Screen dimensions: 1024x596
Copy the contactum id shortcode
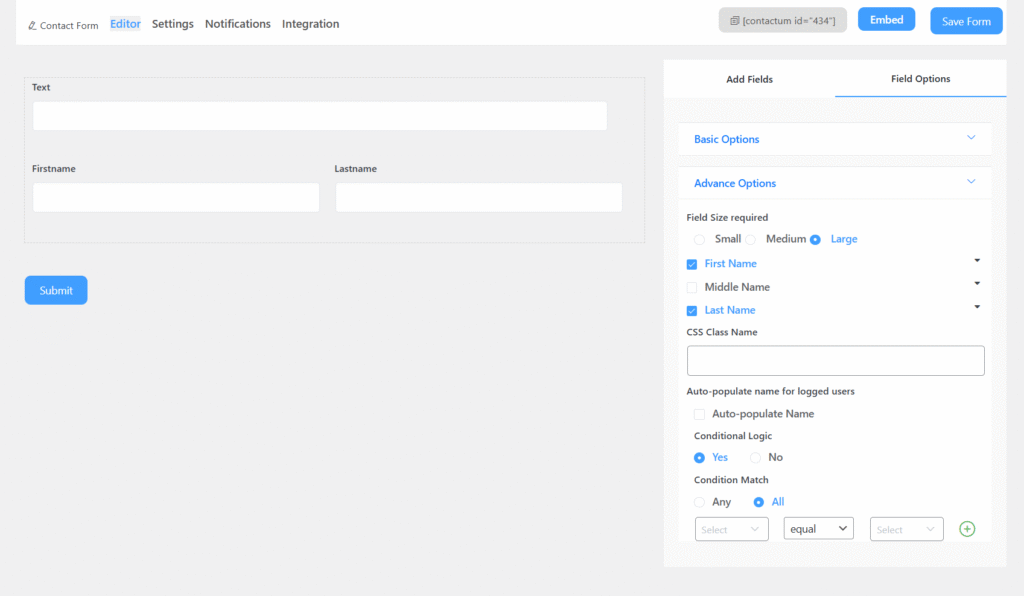click(782, 20)
